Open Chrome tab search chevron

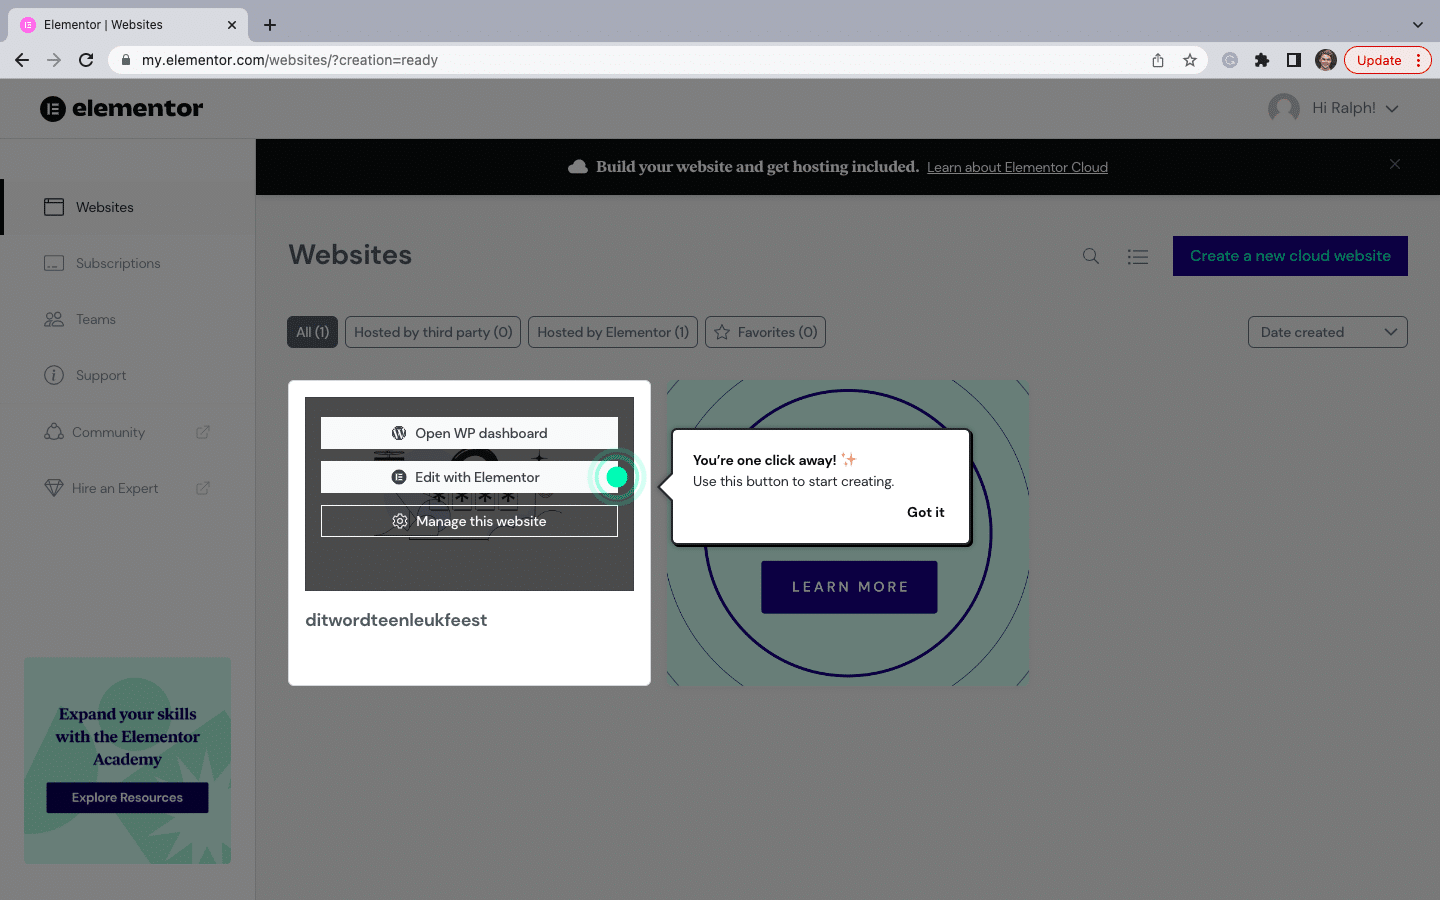click(1417, 25)
